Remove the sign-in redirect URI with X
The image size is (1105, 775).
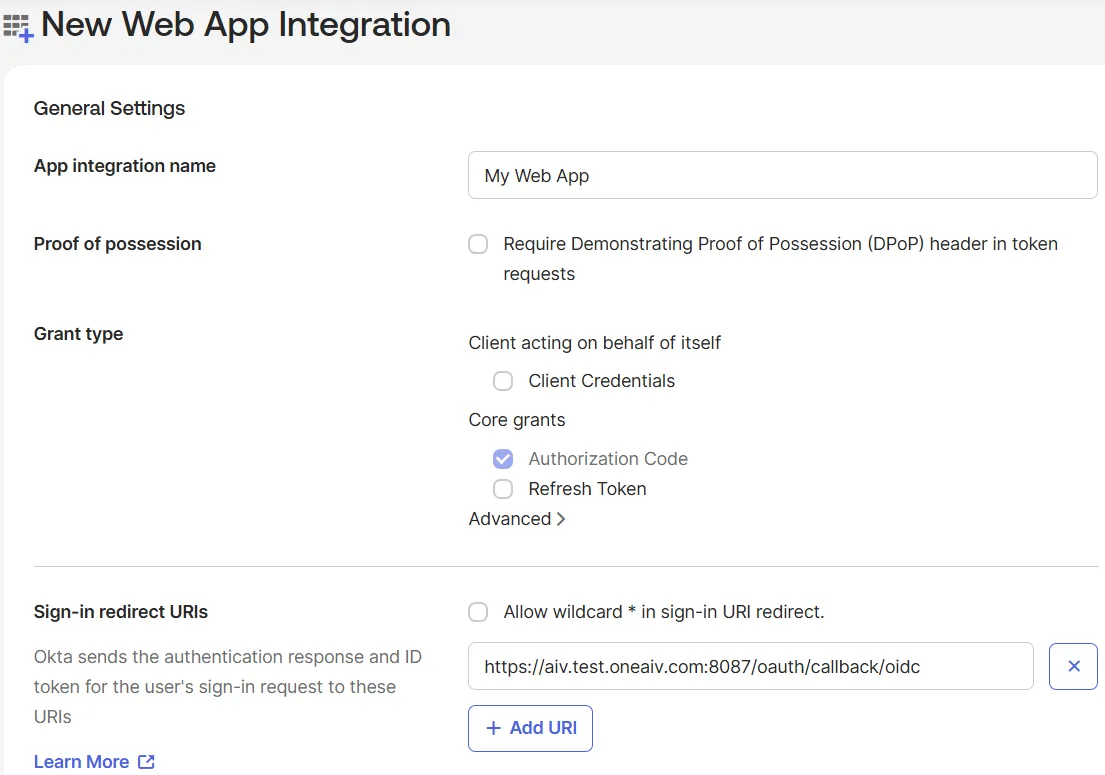[x=1073, y=666]
